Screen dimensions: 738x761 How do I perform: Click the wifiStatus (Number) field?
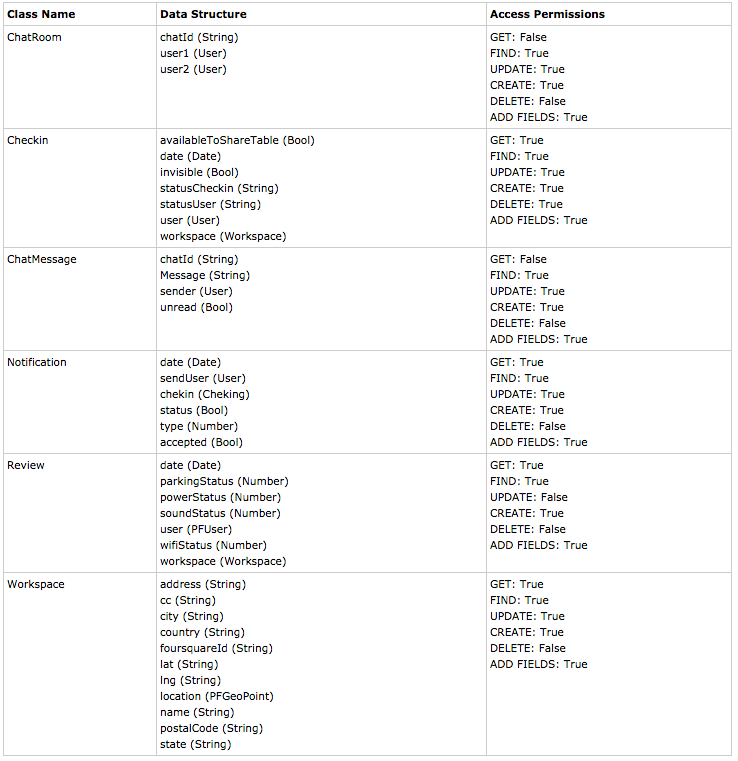point(213,545)
